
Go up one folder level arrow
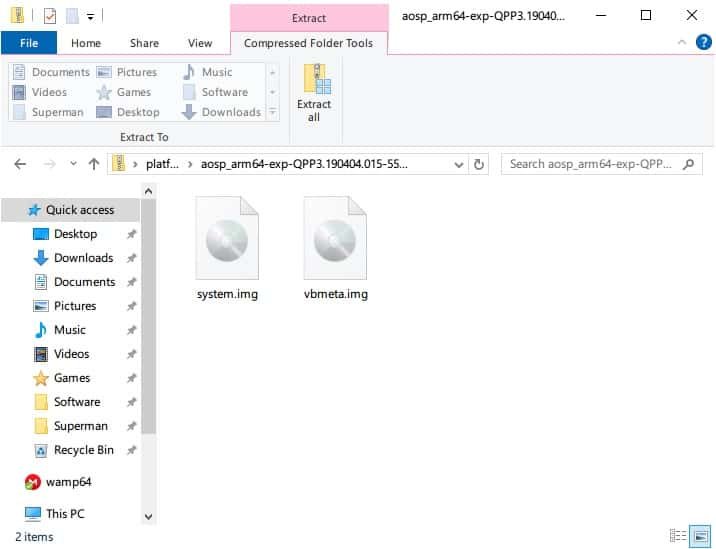(x=94, y=164)
